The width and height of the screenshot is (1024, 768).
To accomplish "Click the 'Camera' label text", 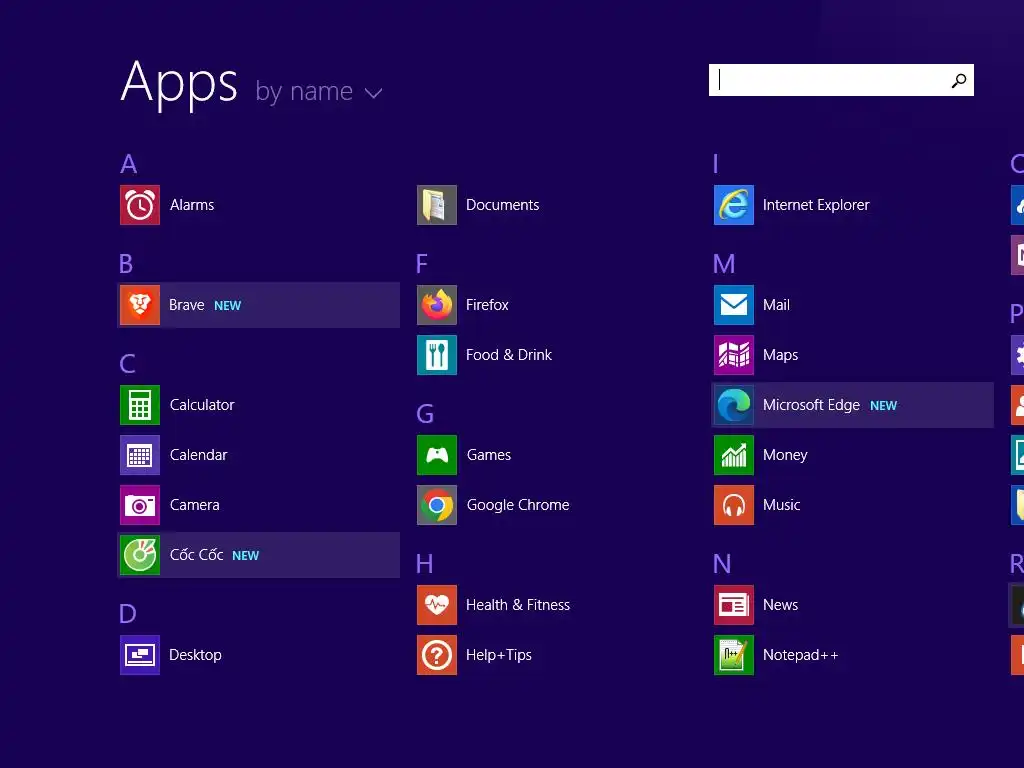I will pyautogui.click(x=195, y=505).
